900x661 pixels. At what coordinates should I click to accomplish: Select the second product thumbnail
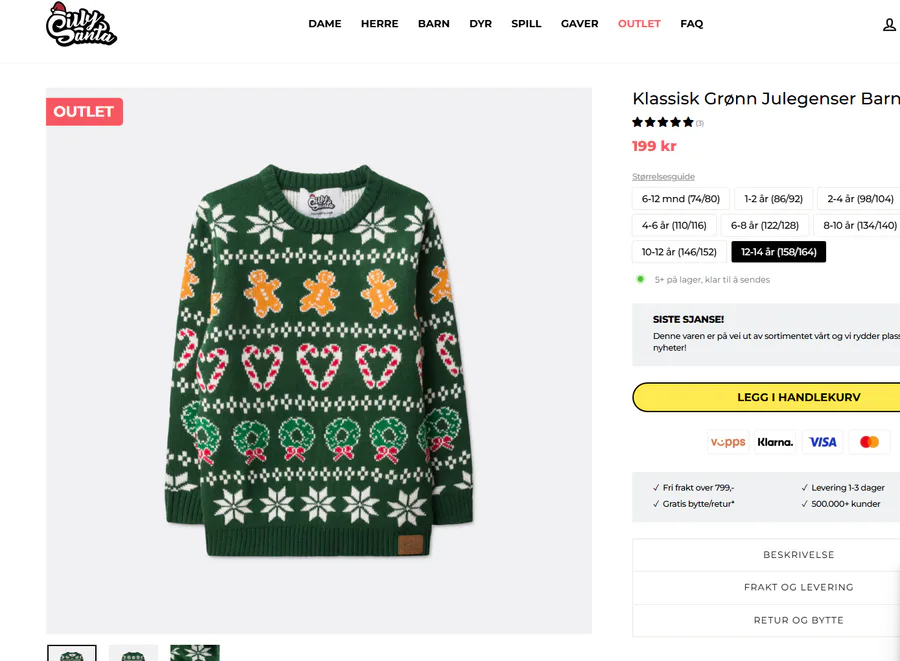click(133, 654)
